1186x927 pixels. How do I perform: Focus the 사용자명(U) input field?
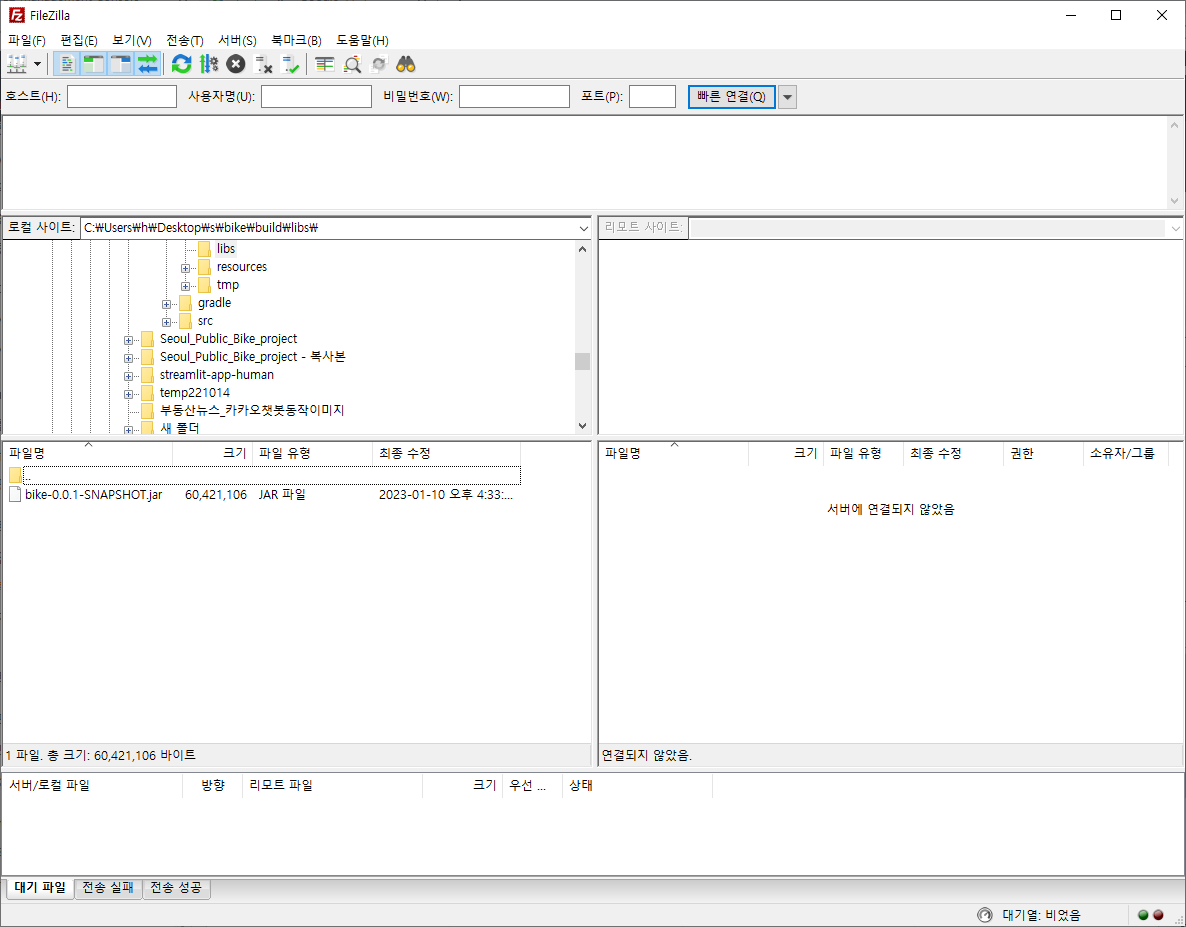pos(316,97)
